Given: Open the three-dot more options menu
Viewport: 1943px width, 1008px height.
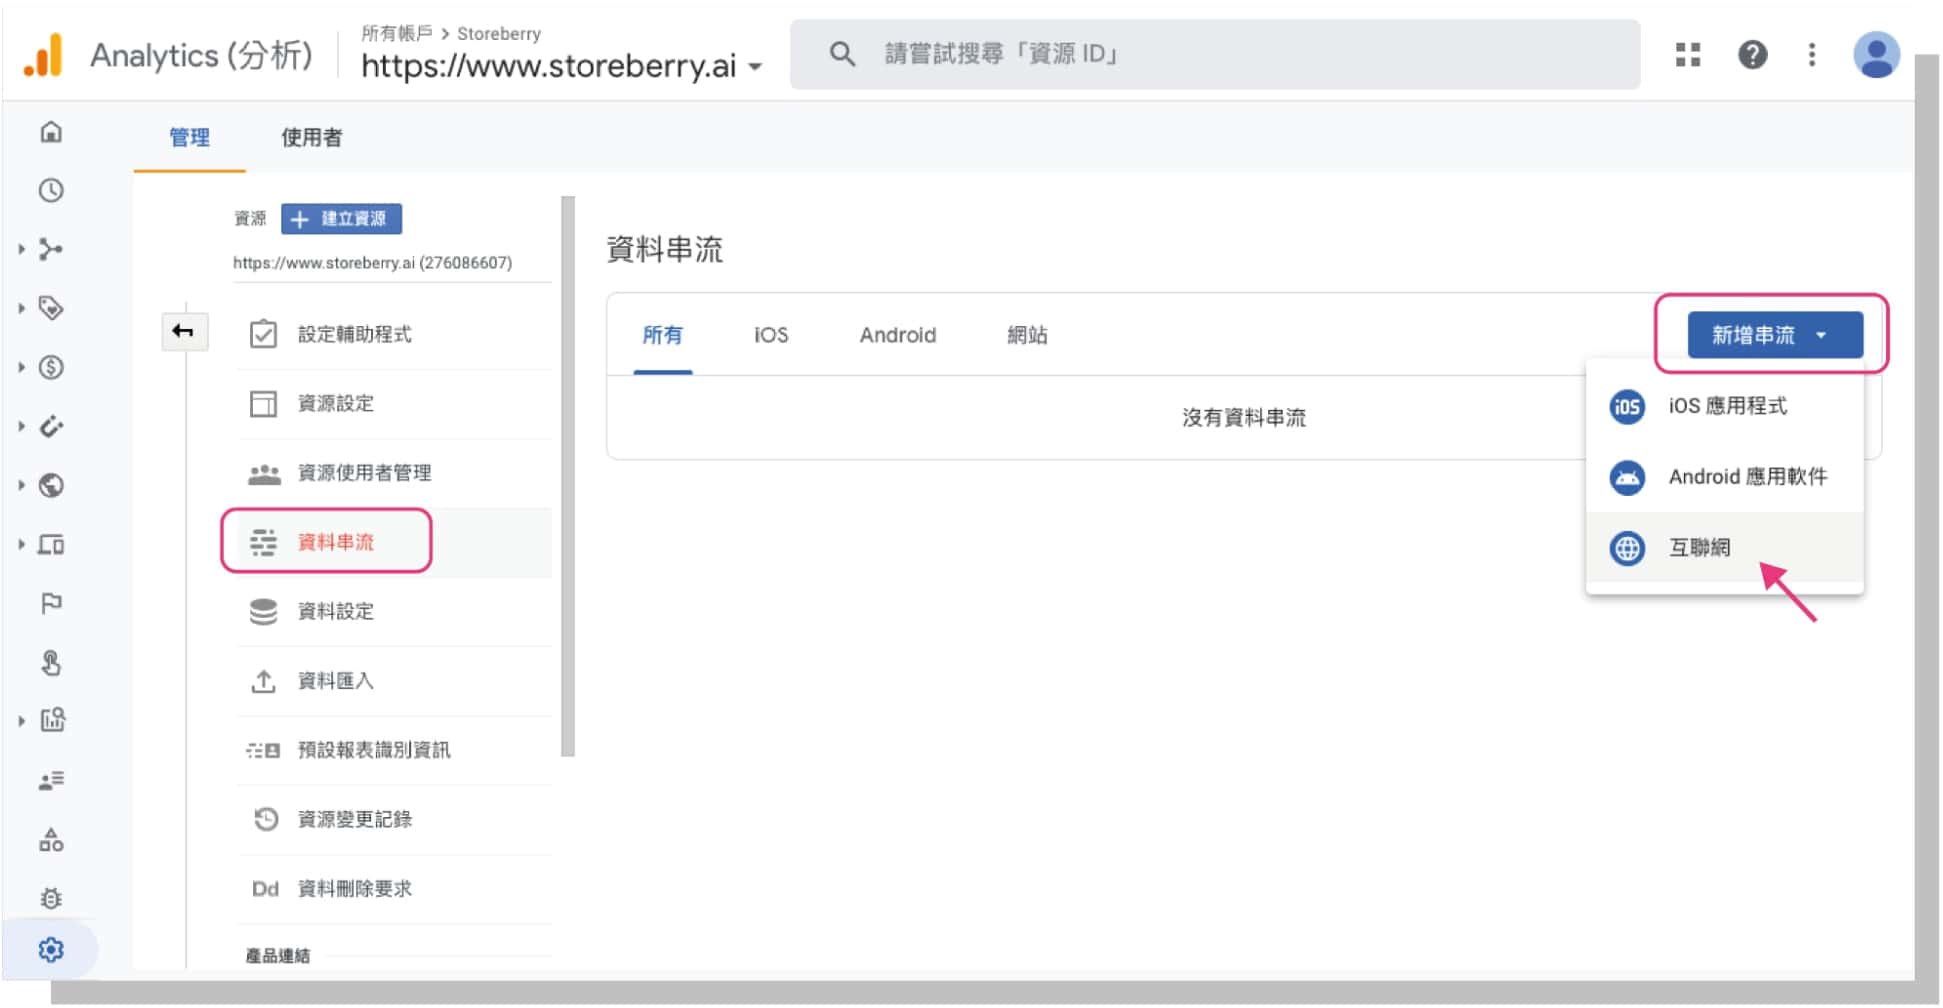Looking at the screenshot, I should tap(1811, 55).
